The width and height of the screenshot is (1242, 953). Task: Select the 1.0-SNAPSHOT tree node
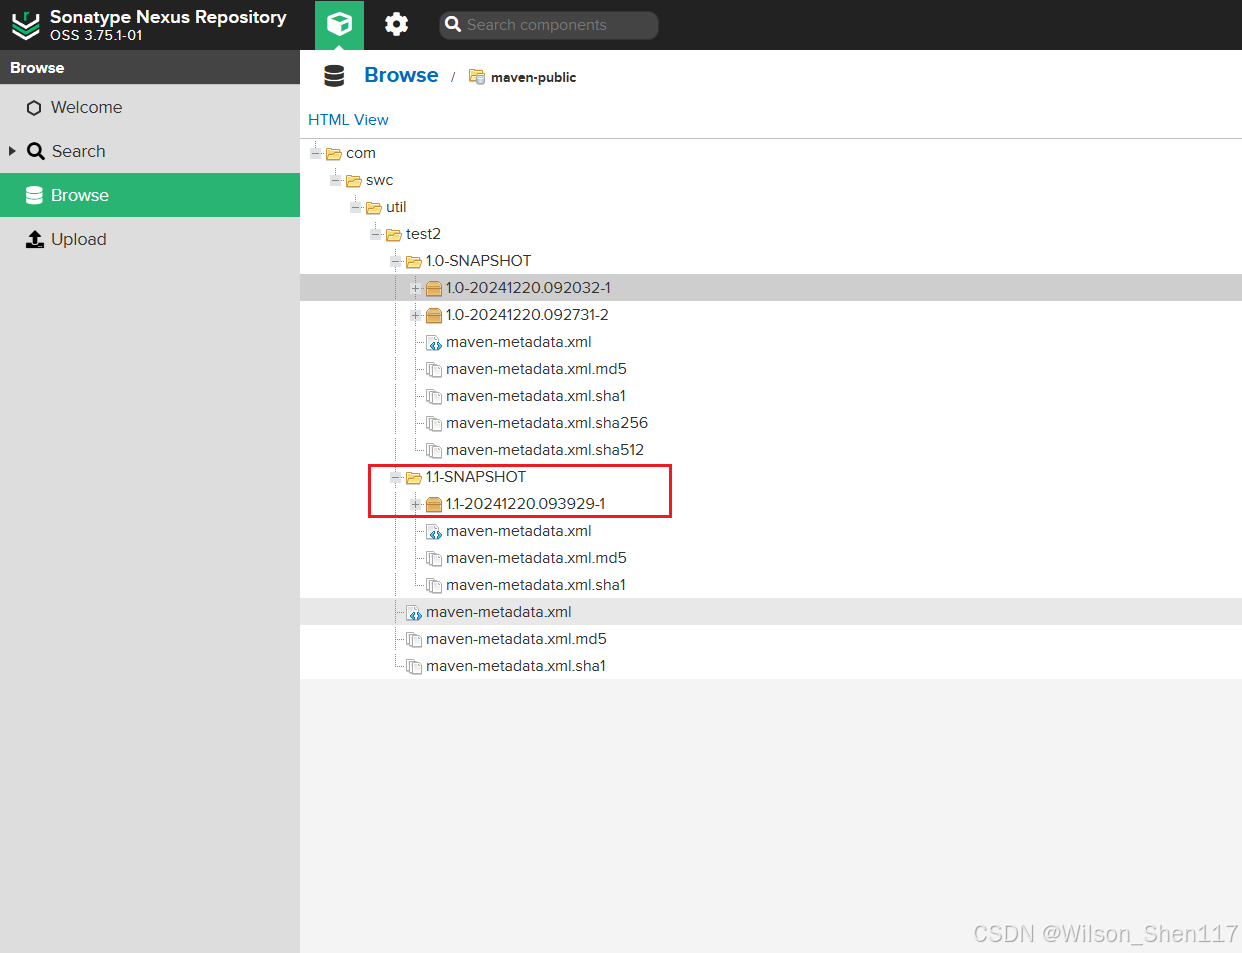[478, 261]
